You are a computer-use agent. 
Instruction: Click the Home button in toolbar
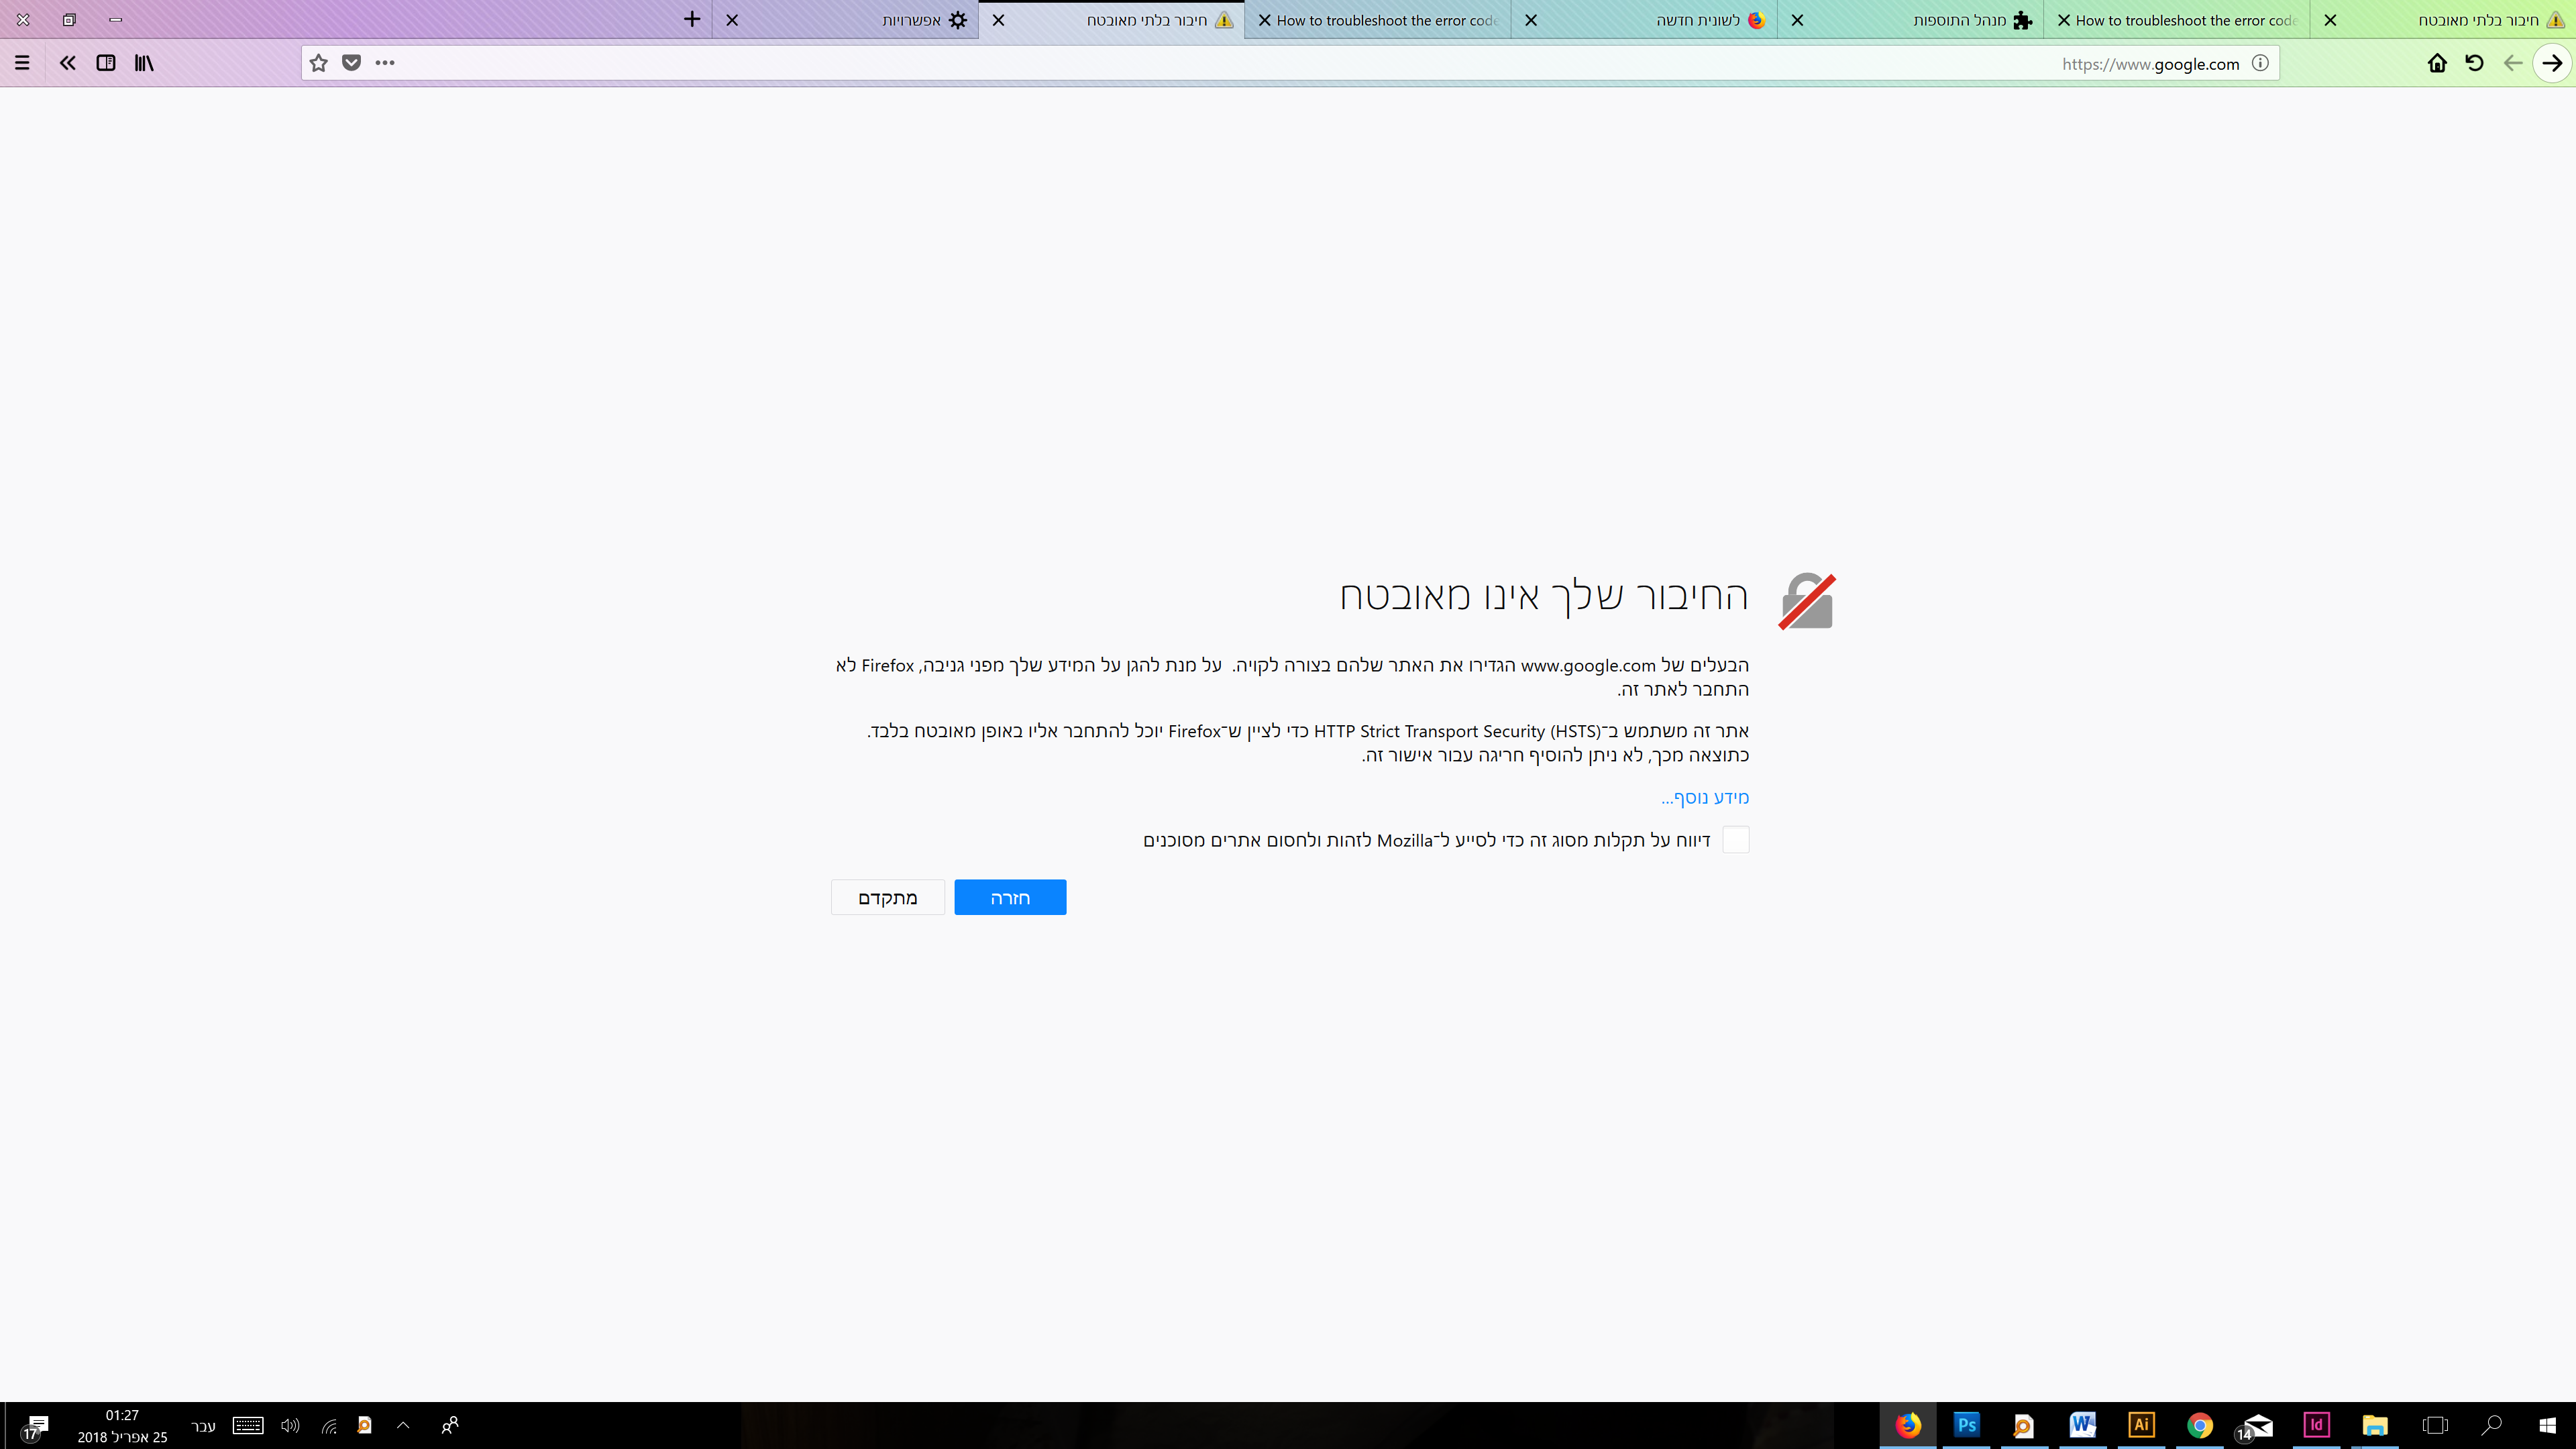(x=2437, y=63)
